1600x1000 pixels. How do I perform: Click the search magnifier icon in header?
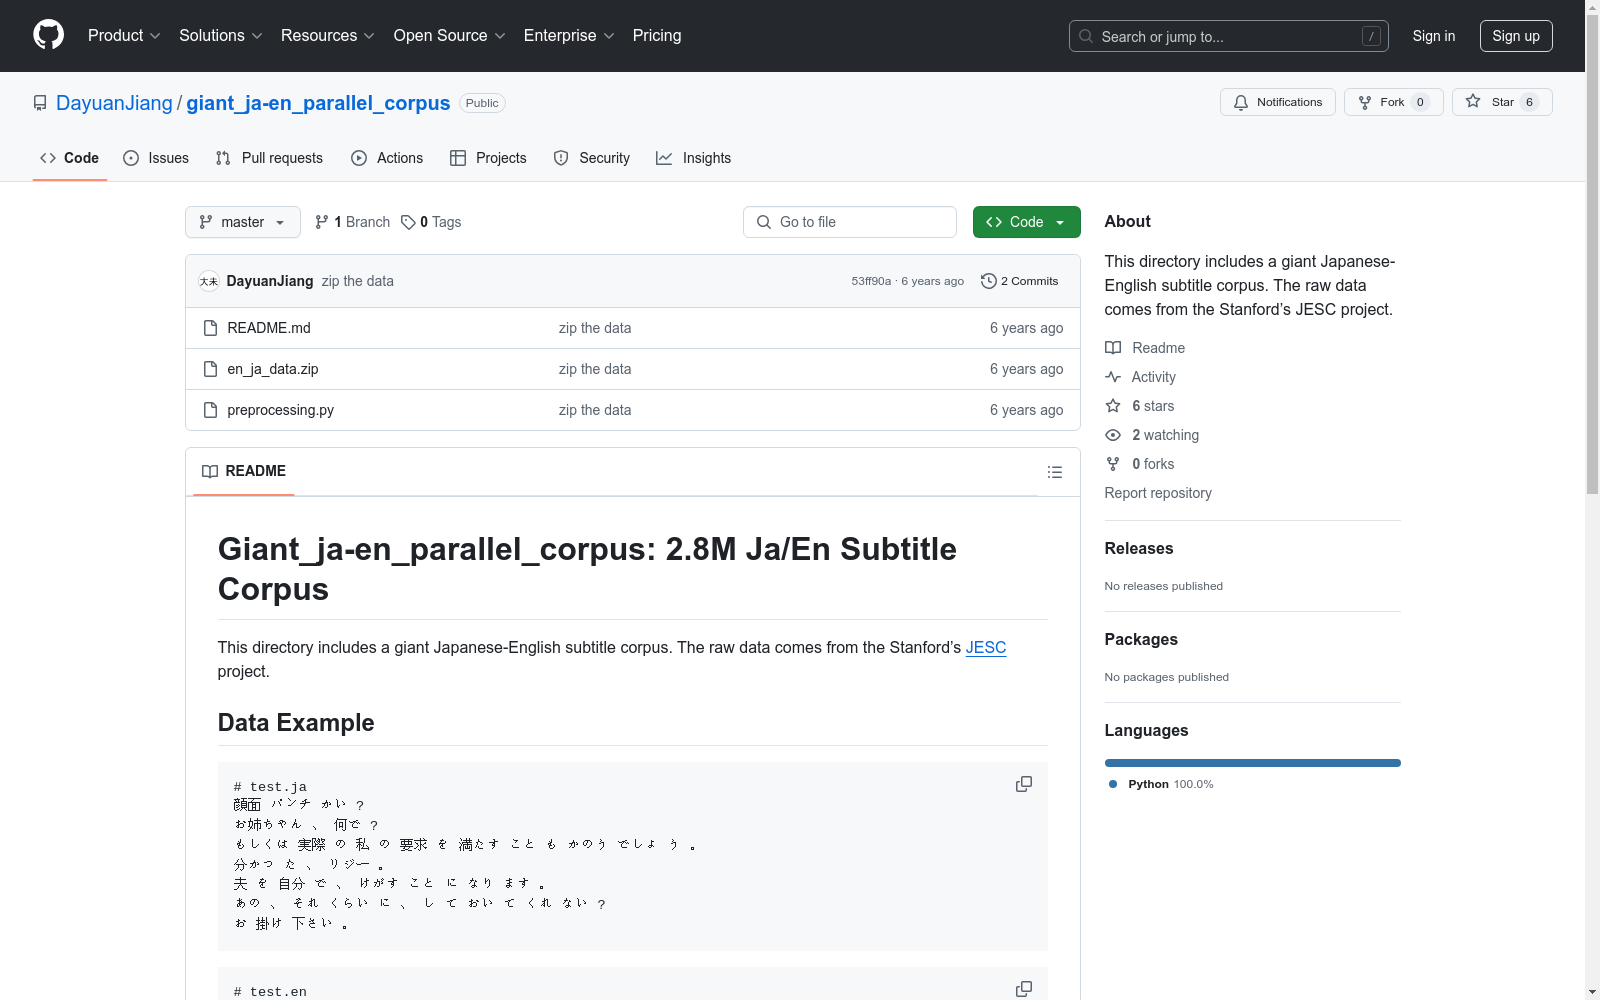[x=1086, y=36]
